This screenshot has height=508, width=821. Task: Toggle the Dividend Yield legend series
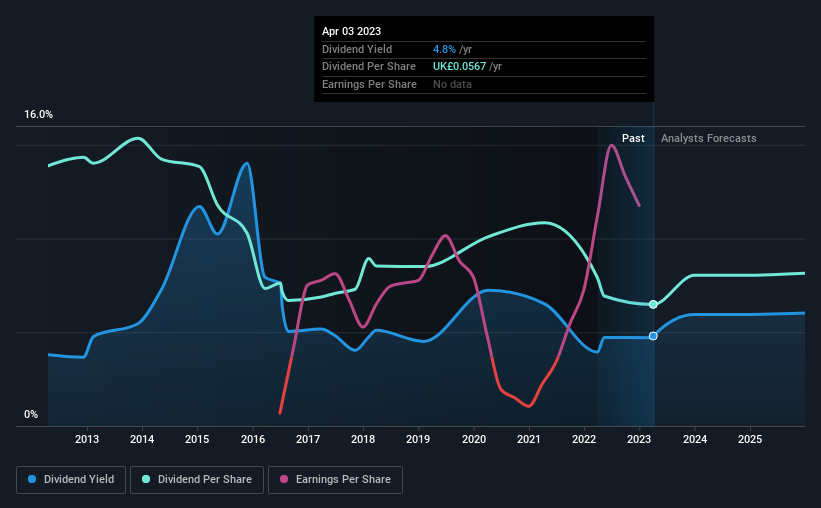tap(71, 479)
